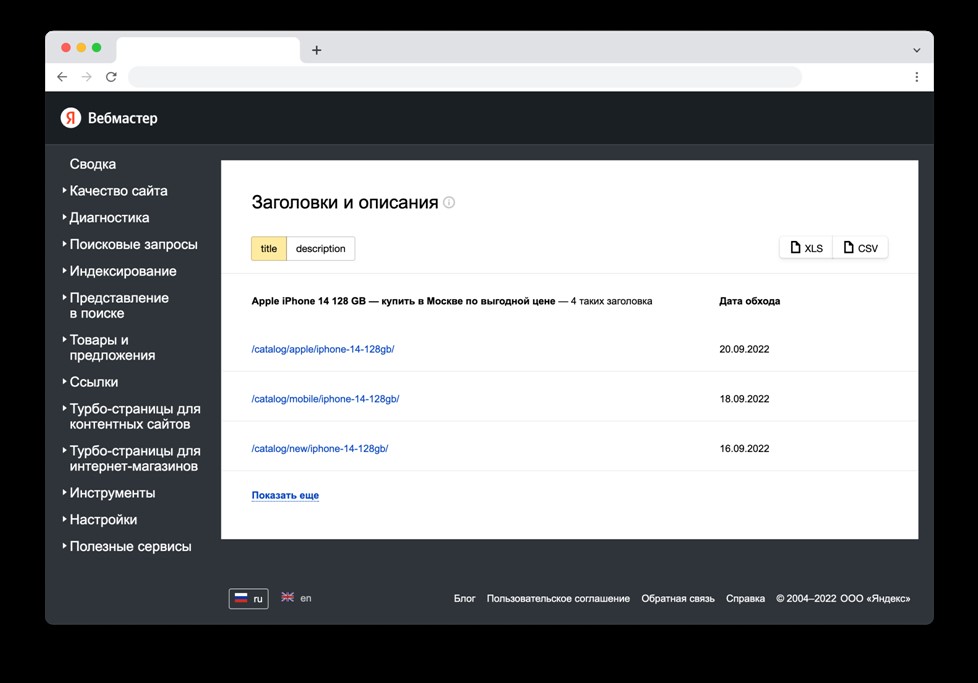Expand the Настройки section
The image size is (978, 683).
[x=100, y=520]
